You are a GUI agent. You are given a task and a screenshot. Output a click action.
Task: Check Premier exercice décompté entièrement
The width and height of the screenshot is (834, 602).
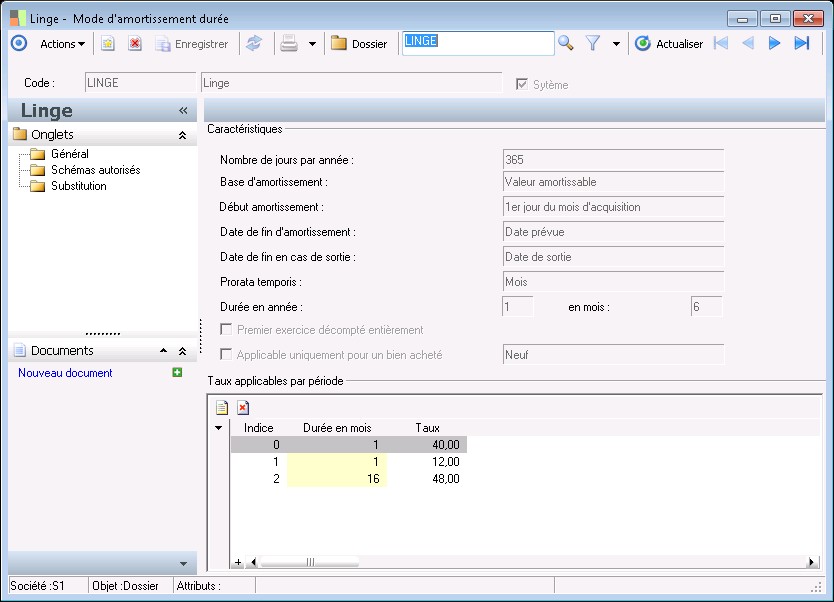pyautogui.click(x=227, y=330)
